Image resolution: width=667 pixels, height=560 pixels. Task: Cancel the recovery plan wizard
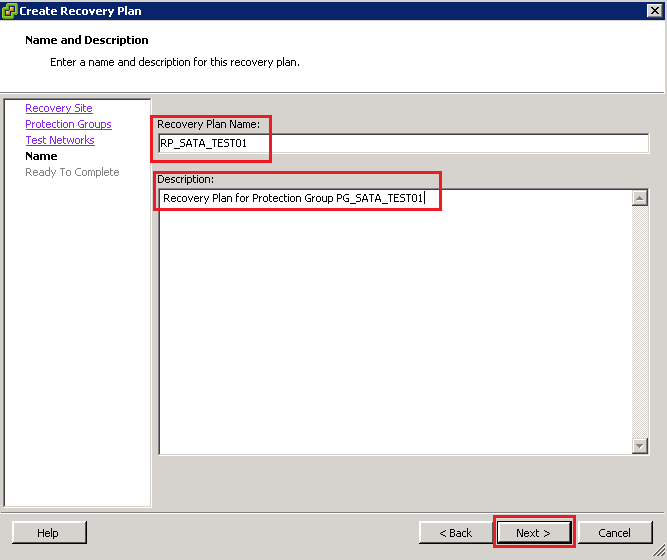click(x=614, y=533)
